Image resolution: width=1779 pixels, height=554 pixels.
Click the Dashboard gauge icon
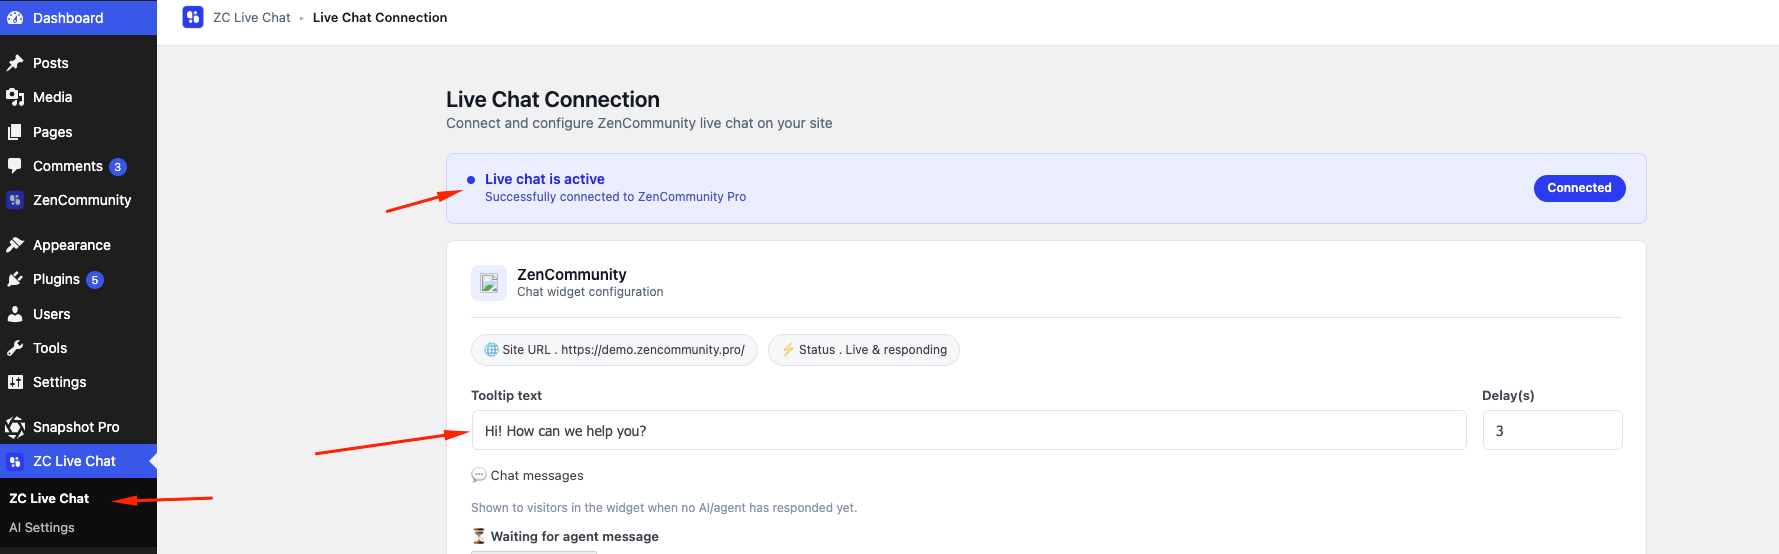tap(15, 18)
